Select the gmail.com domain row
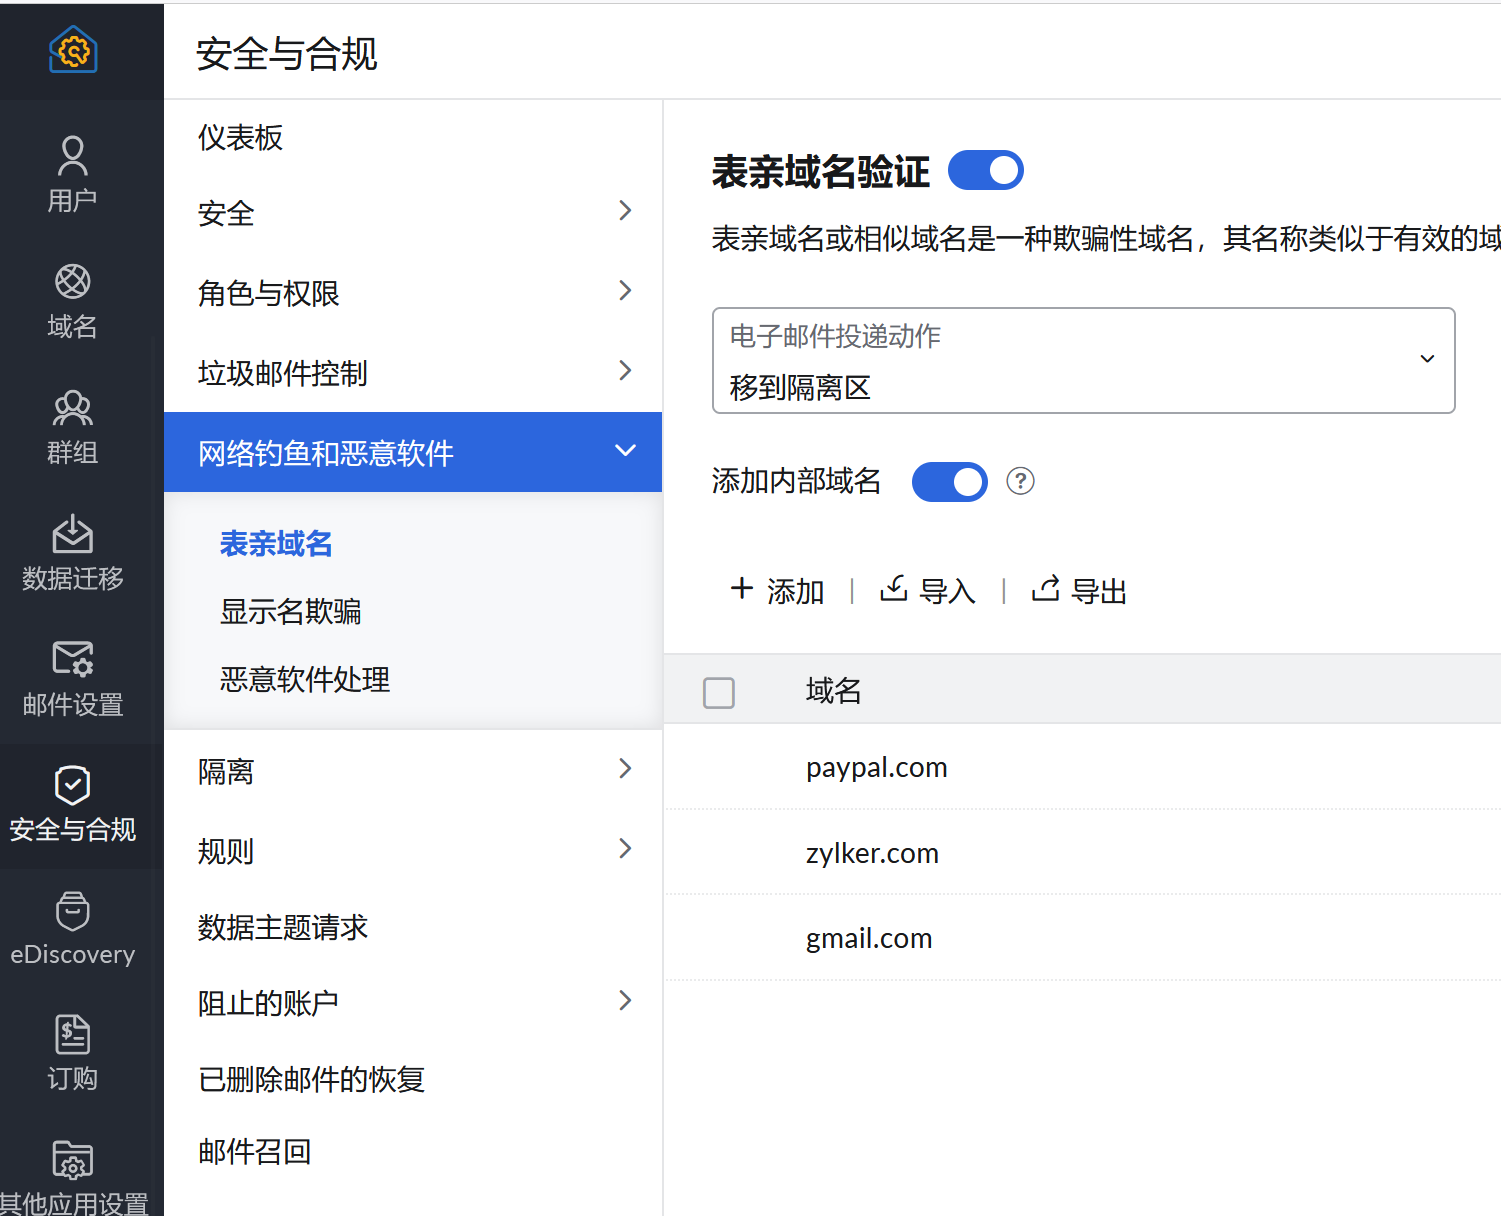The height and width of the screenshot is (1216, 1501). [x=1083, y=938]
